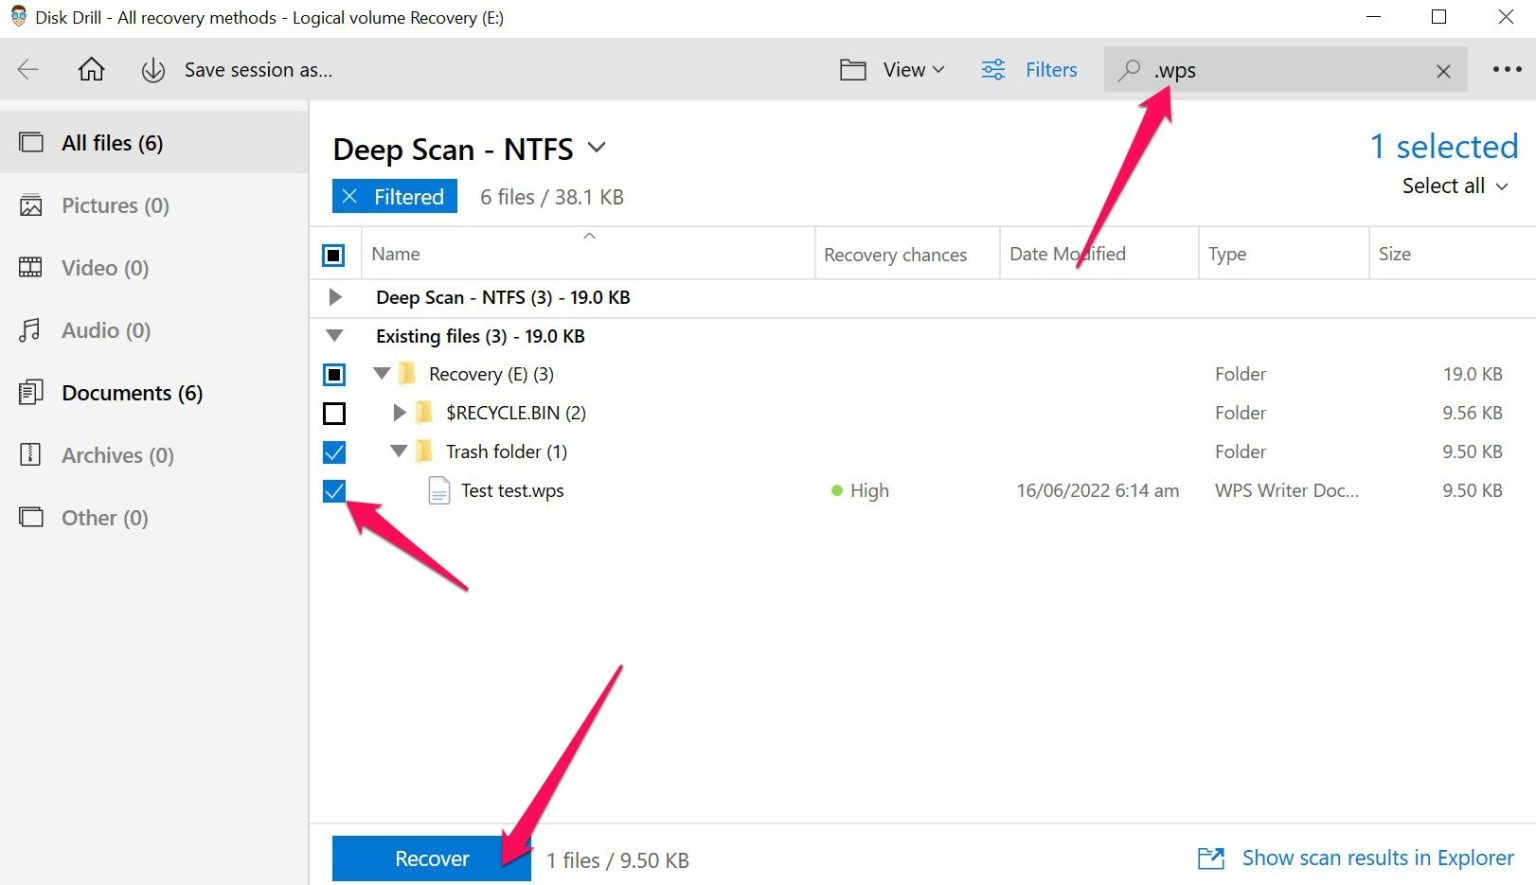Select the Archives category icon
Viewport: 1536px width, 885px height.
point(30,455)
